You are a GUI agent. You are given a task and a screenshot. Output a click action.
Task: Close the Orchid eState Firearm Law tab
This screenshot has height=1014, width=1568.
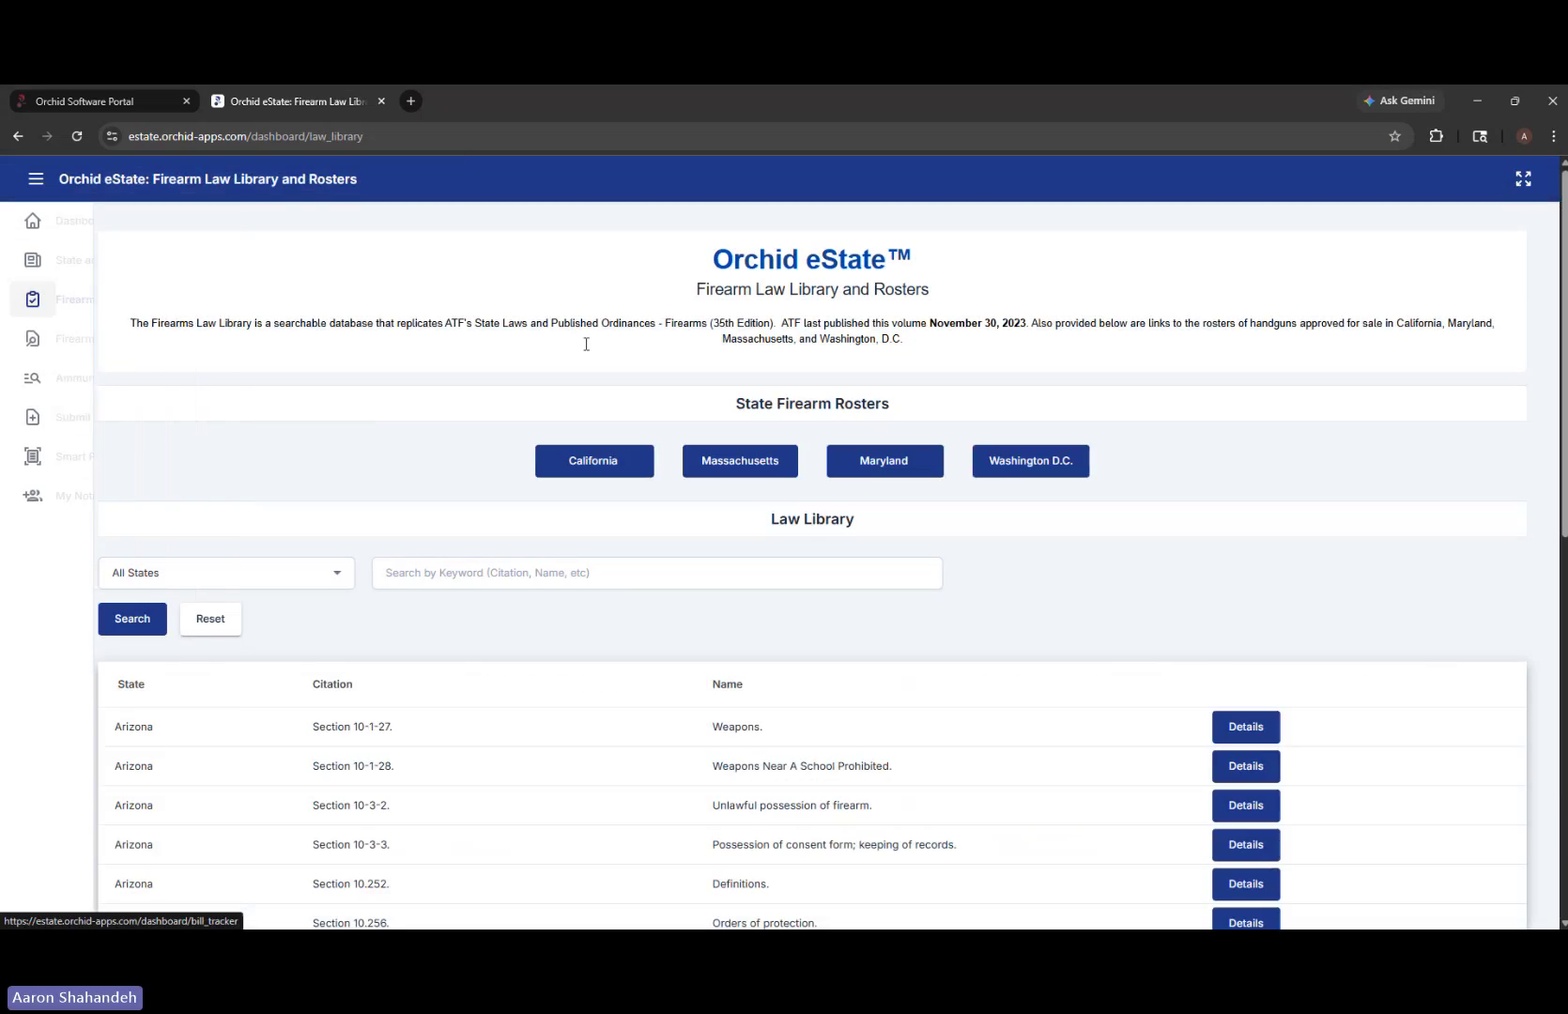(381, 101)
